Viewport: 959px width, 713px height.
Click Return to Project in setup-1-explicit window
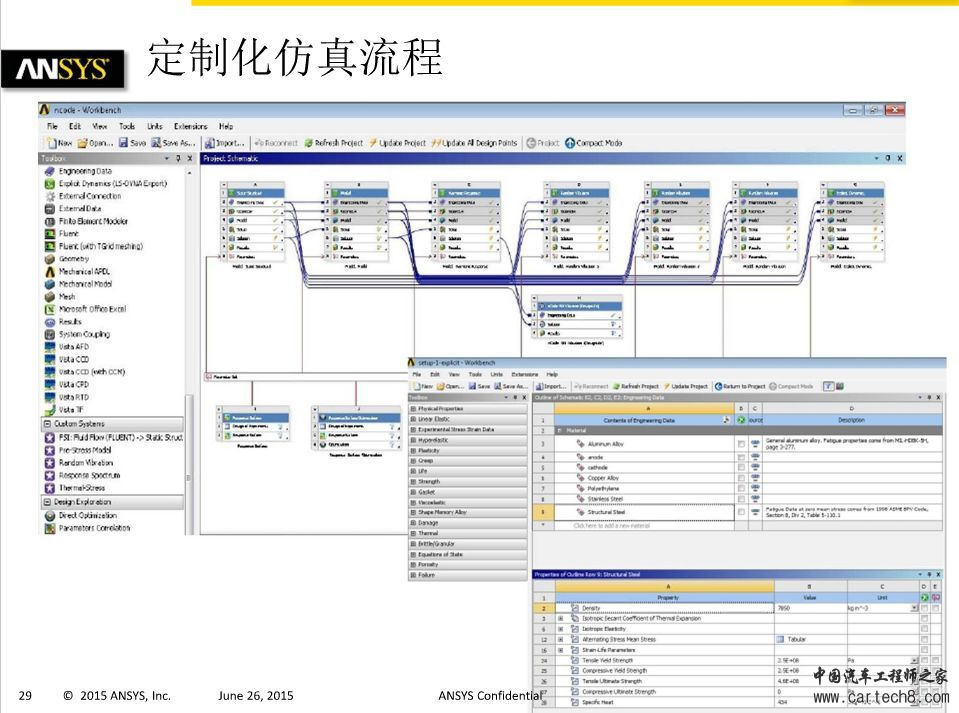point(740,386)
